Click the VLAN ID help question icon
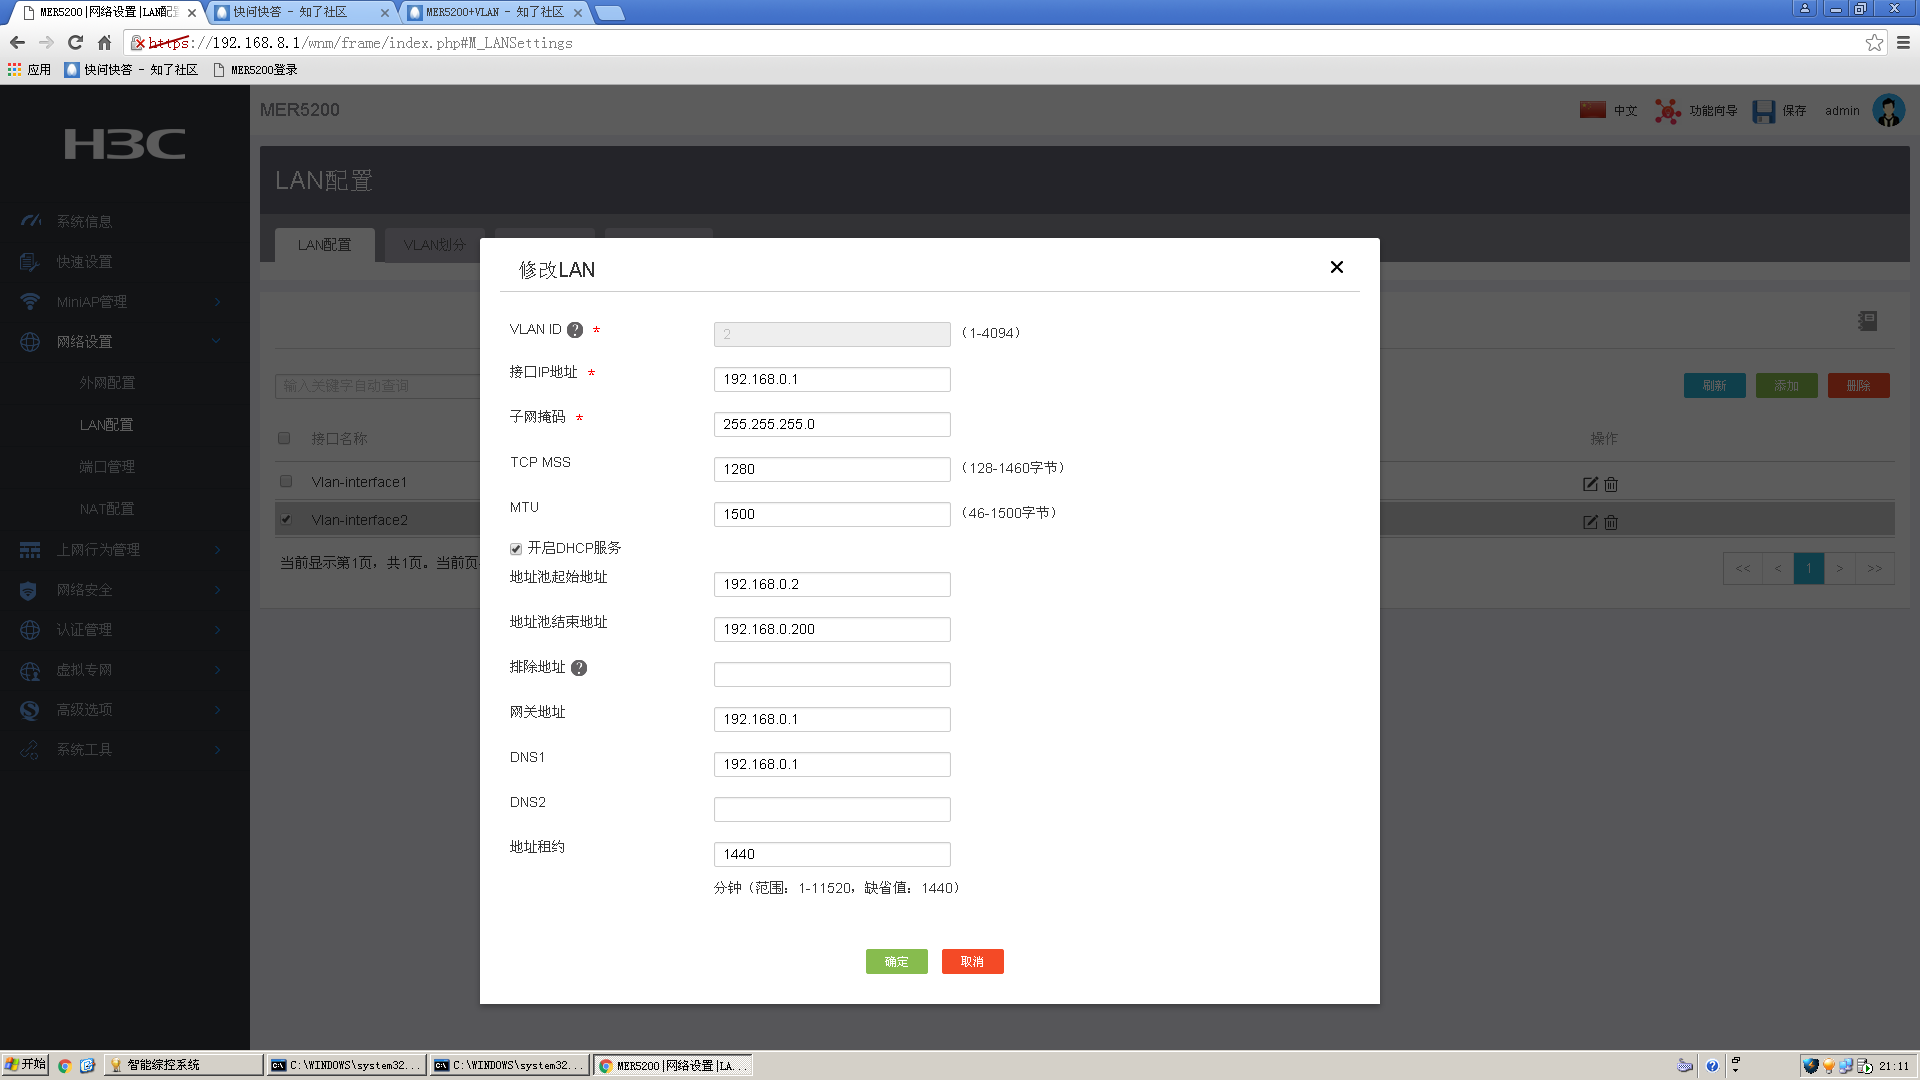Image resolution: width=1920 pixels, height=1080 pixels. click(575, 330)
